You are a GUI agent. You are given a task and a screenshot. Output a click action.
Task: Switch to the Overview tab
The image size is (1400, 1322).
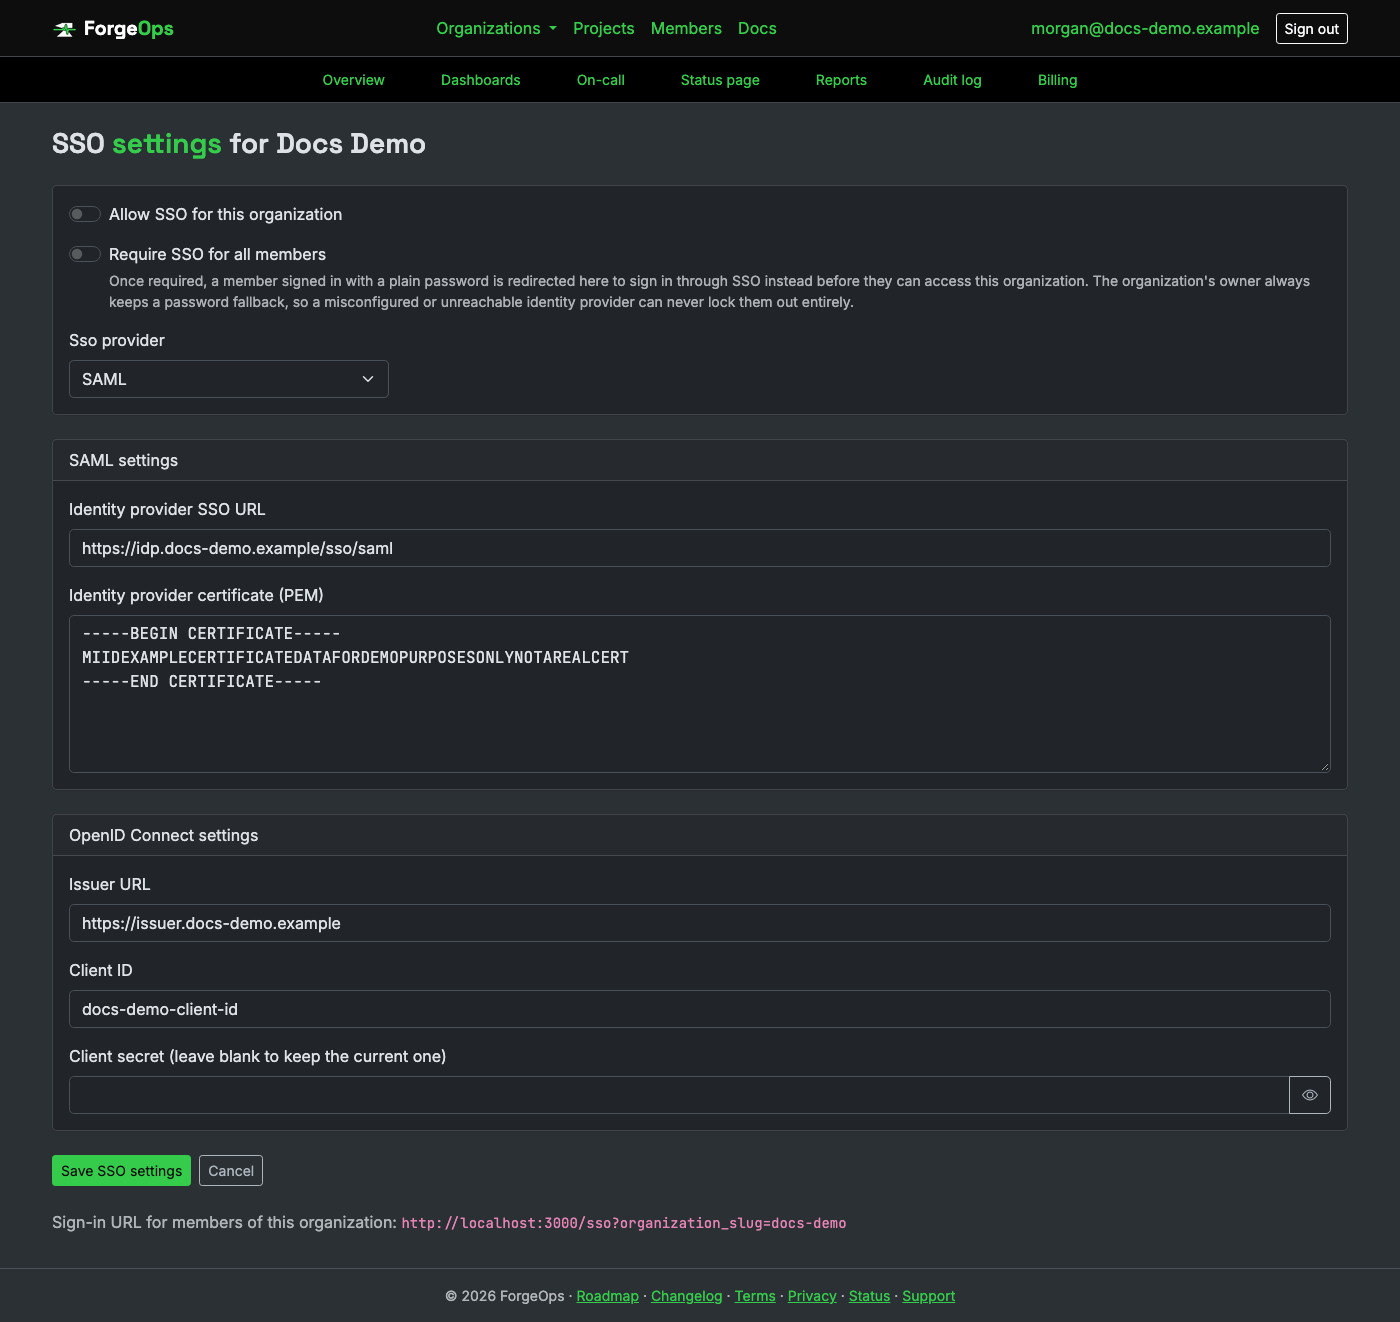[x=353, y=80]
